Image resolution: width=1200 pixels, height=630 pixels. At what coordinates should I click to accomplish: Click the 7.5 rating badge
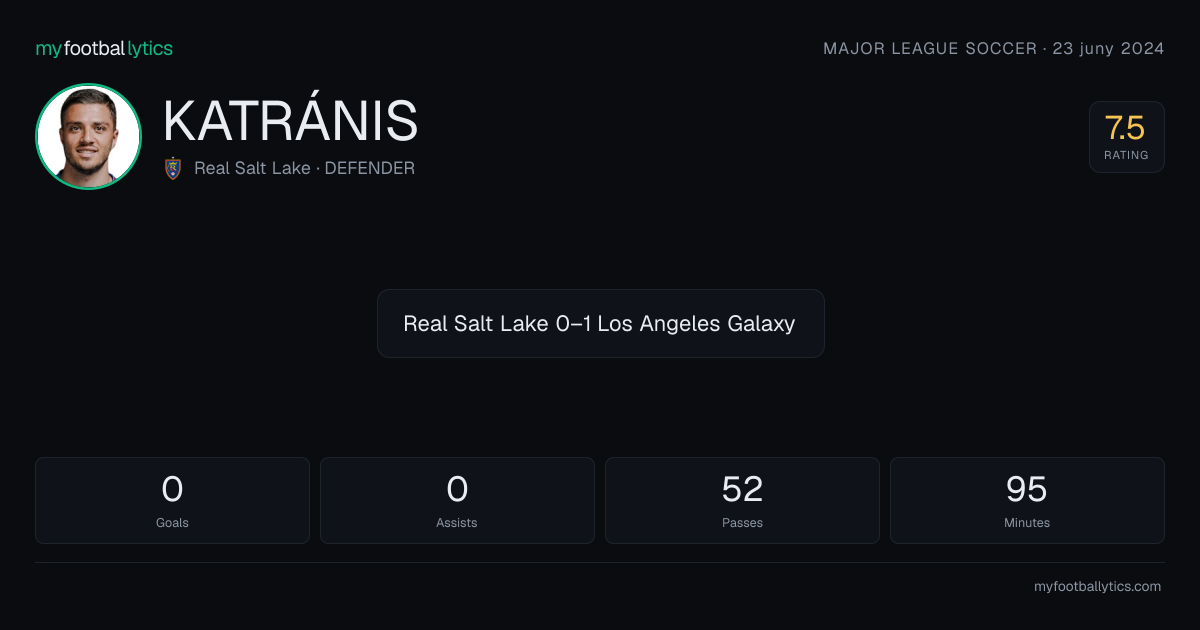pos(1126,137)
